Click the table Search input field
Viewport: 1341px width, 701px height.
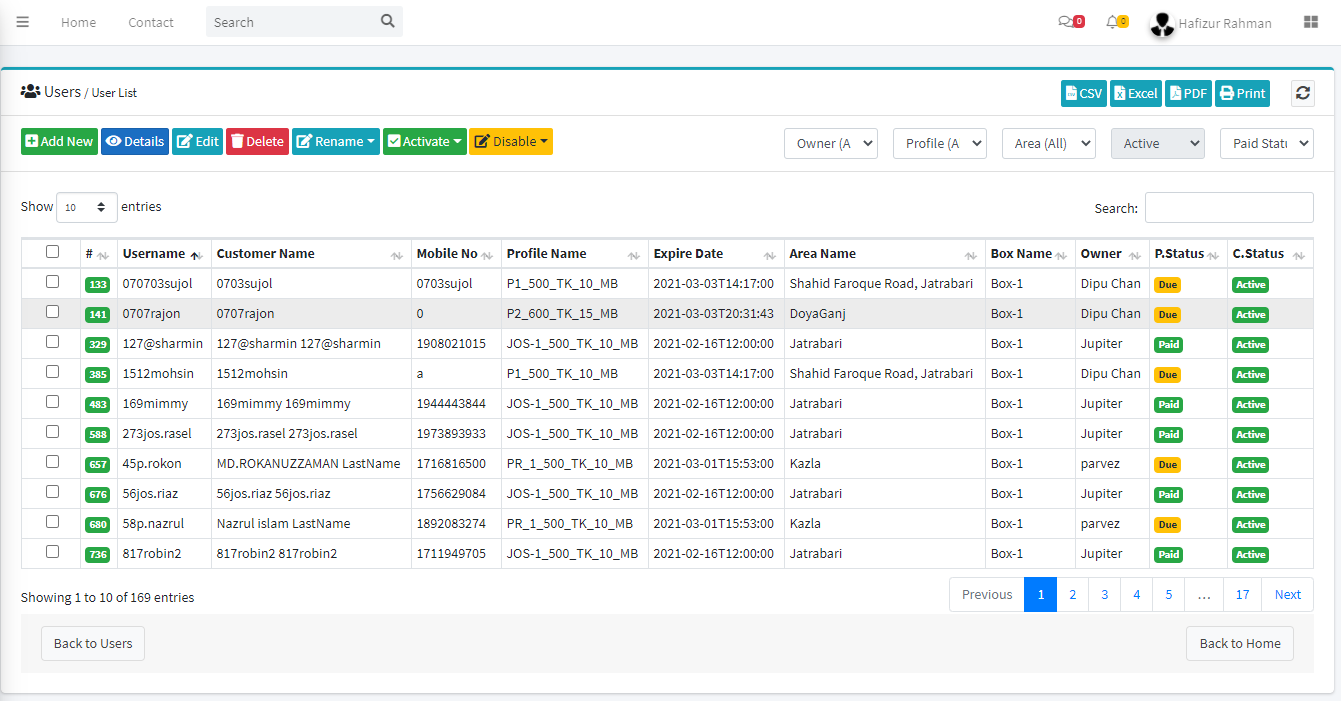pyautogui.click(x=1228, y=208)
